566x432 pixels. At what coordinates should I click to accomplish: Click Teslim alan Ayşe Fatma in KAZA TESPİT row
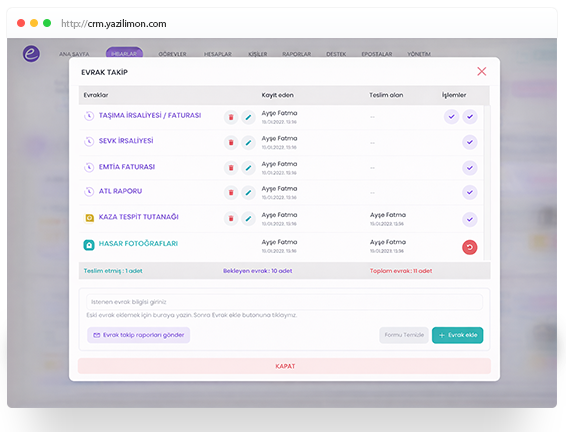click(x=388, y=215)
